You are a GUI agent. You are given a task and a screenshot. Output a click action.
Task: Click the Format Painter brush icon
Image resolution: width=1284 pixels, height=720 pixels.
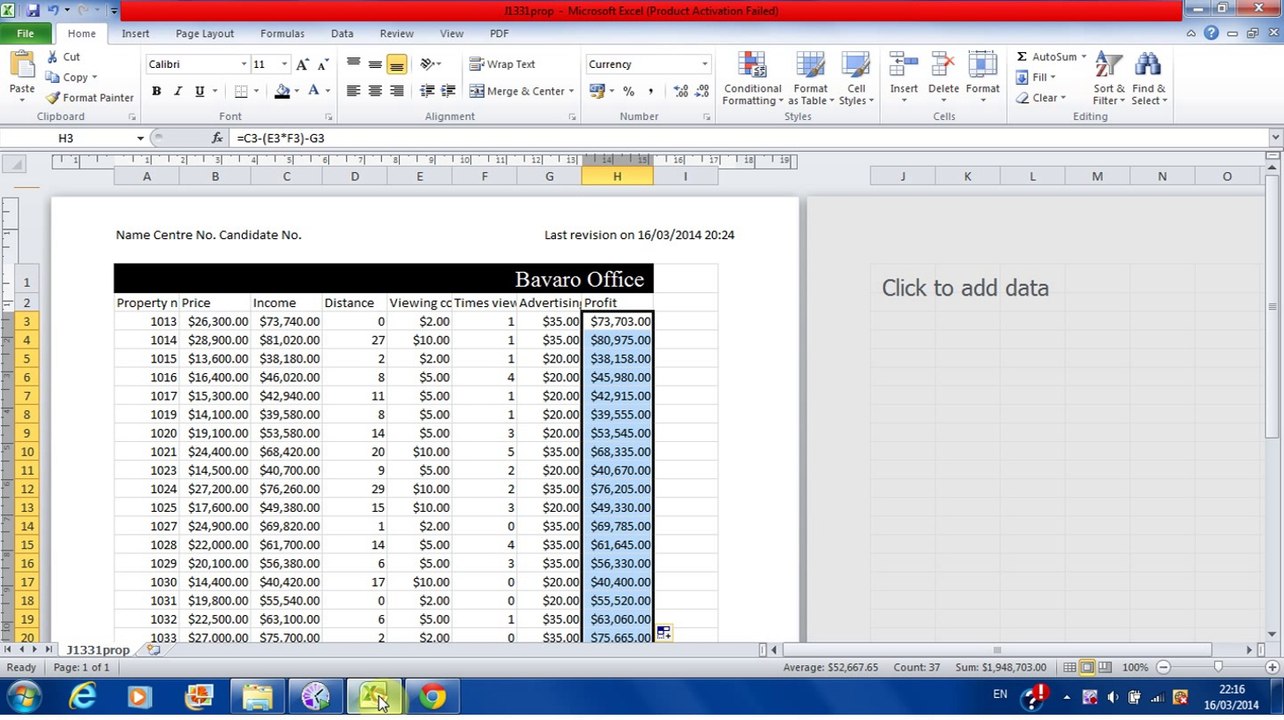click(x=53, y=98)
